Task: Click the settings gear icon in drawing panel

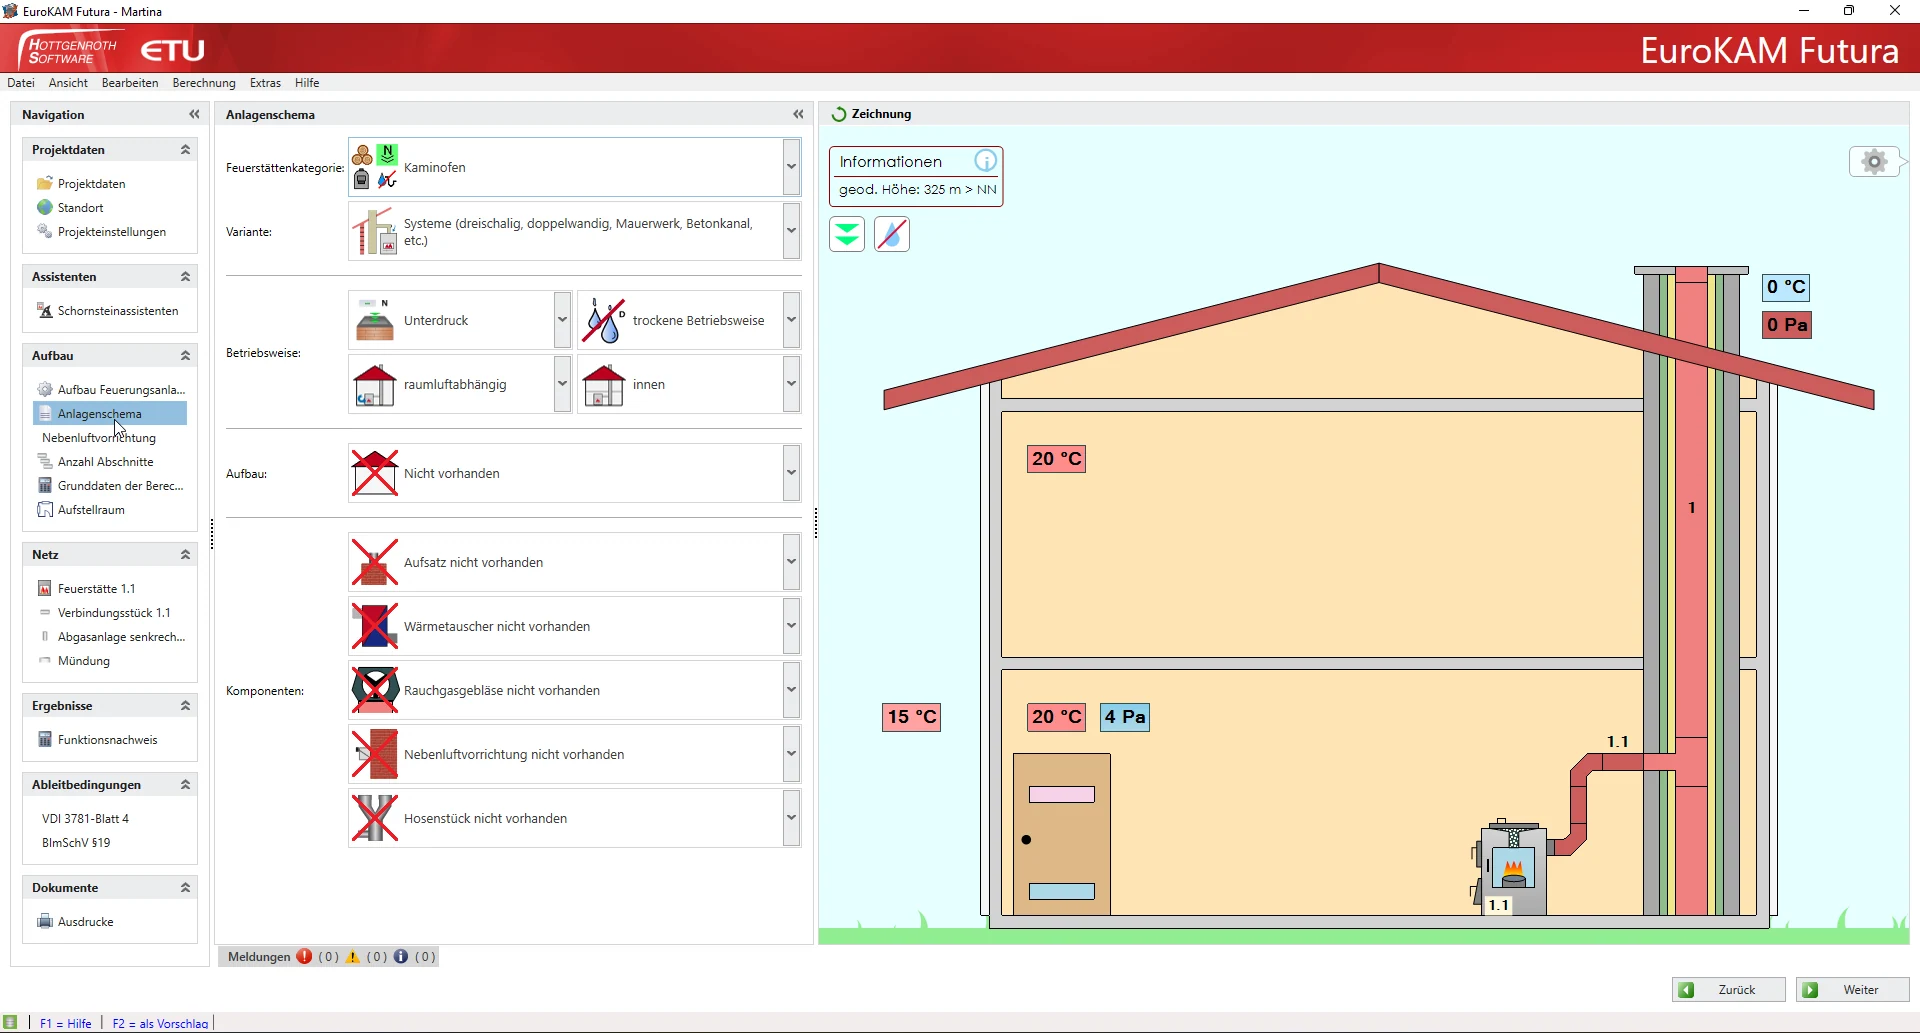Action: [1875, 162]
